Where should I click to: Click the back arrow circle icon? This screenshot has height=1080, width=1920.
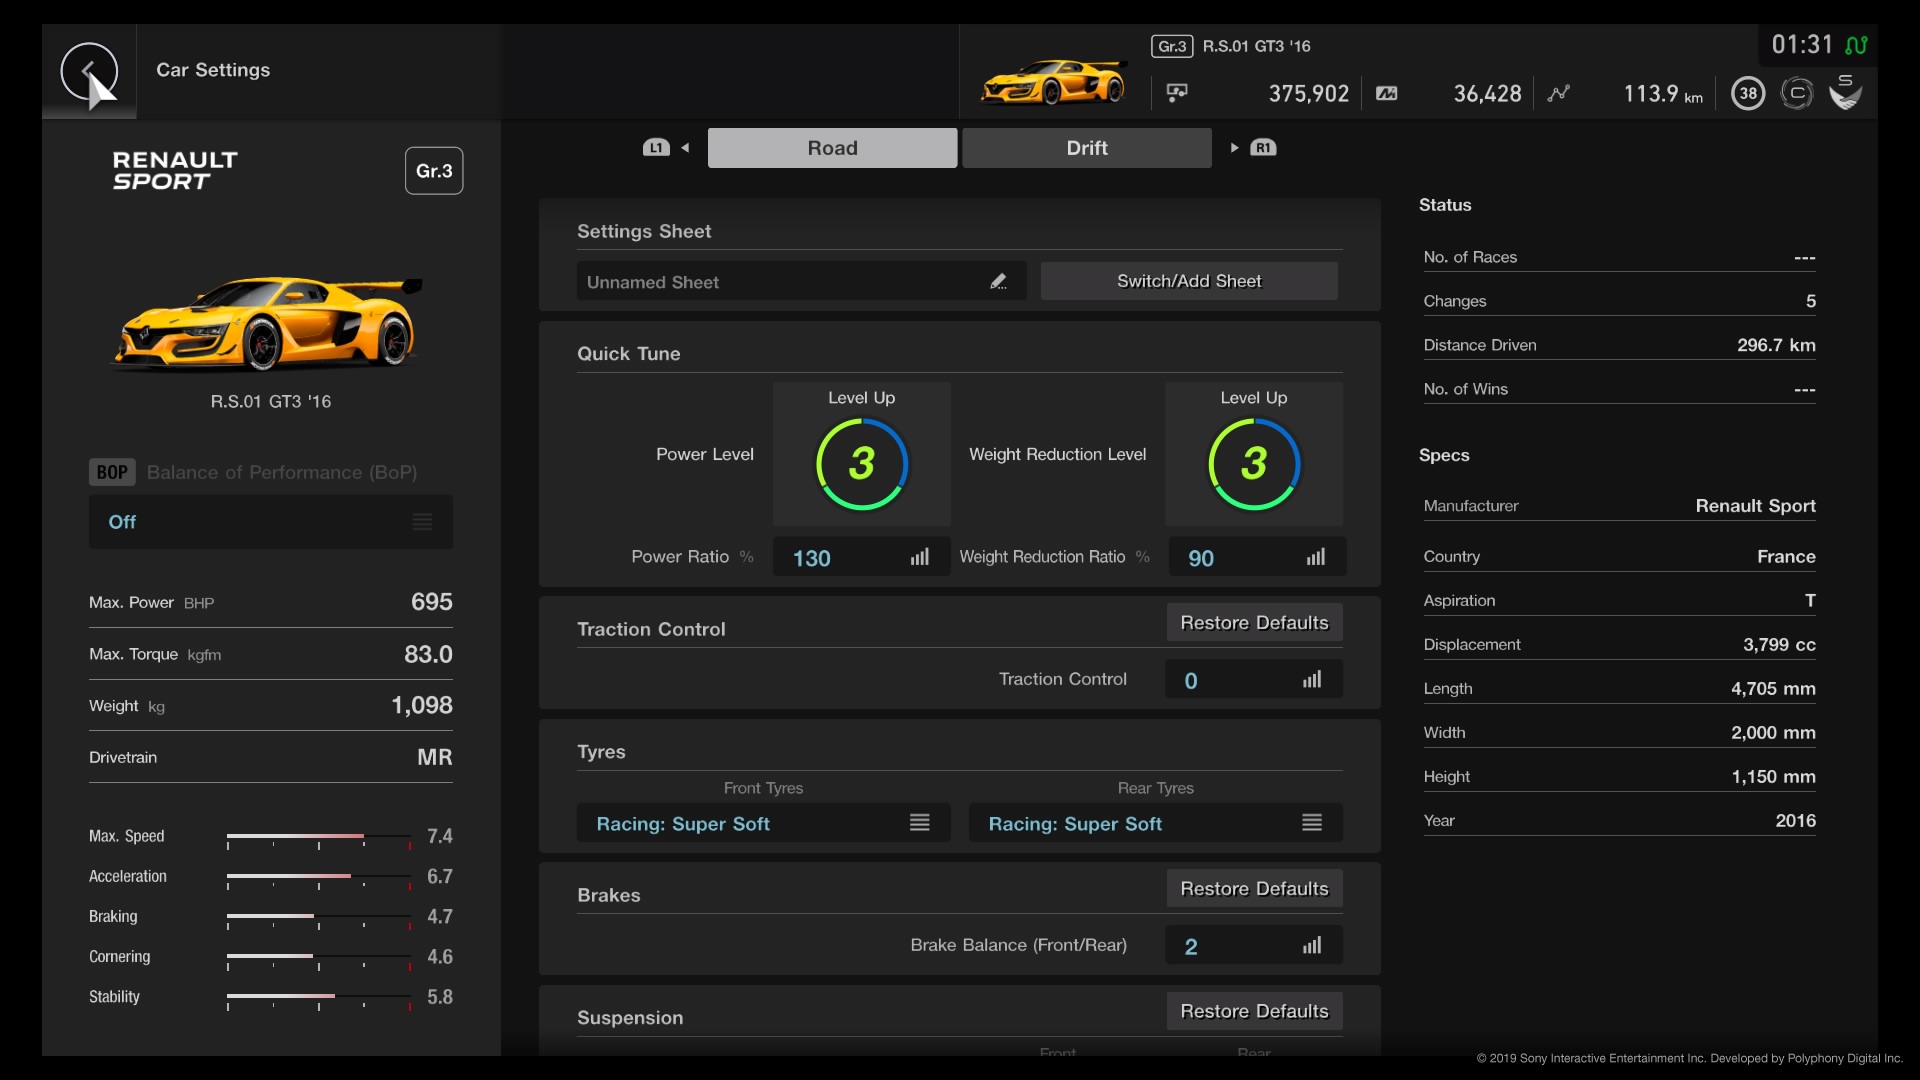[89, 71]
